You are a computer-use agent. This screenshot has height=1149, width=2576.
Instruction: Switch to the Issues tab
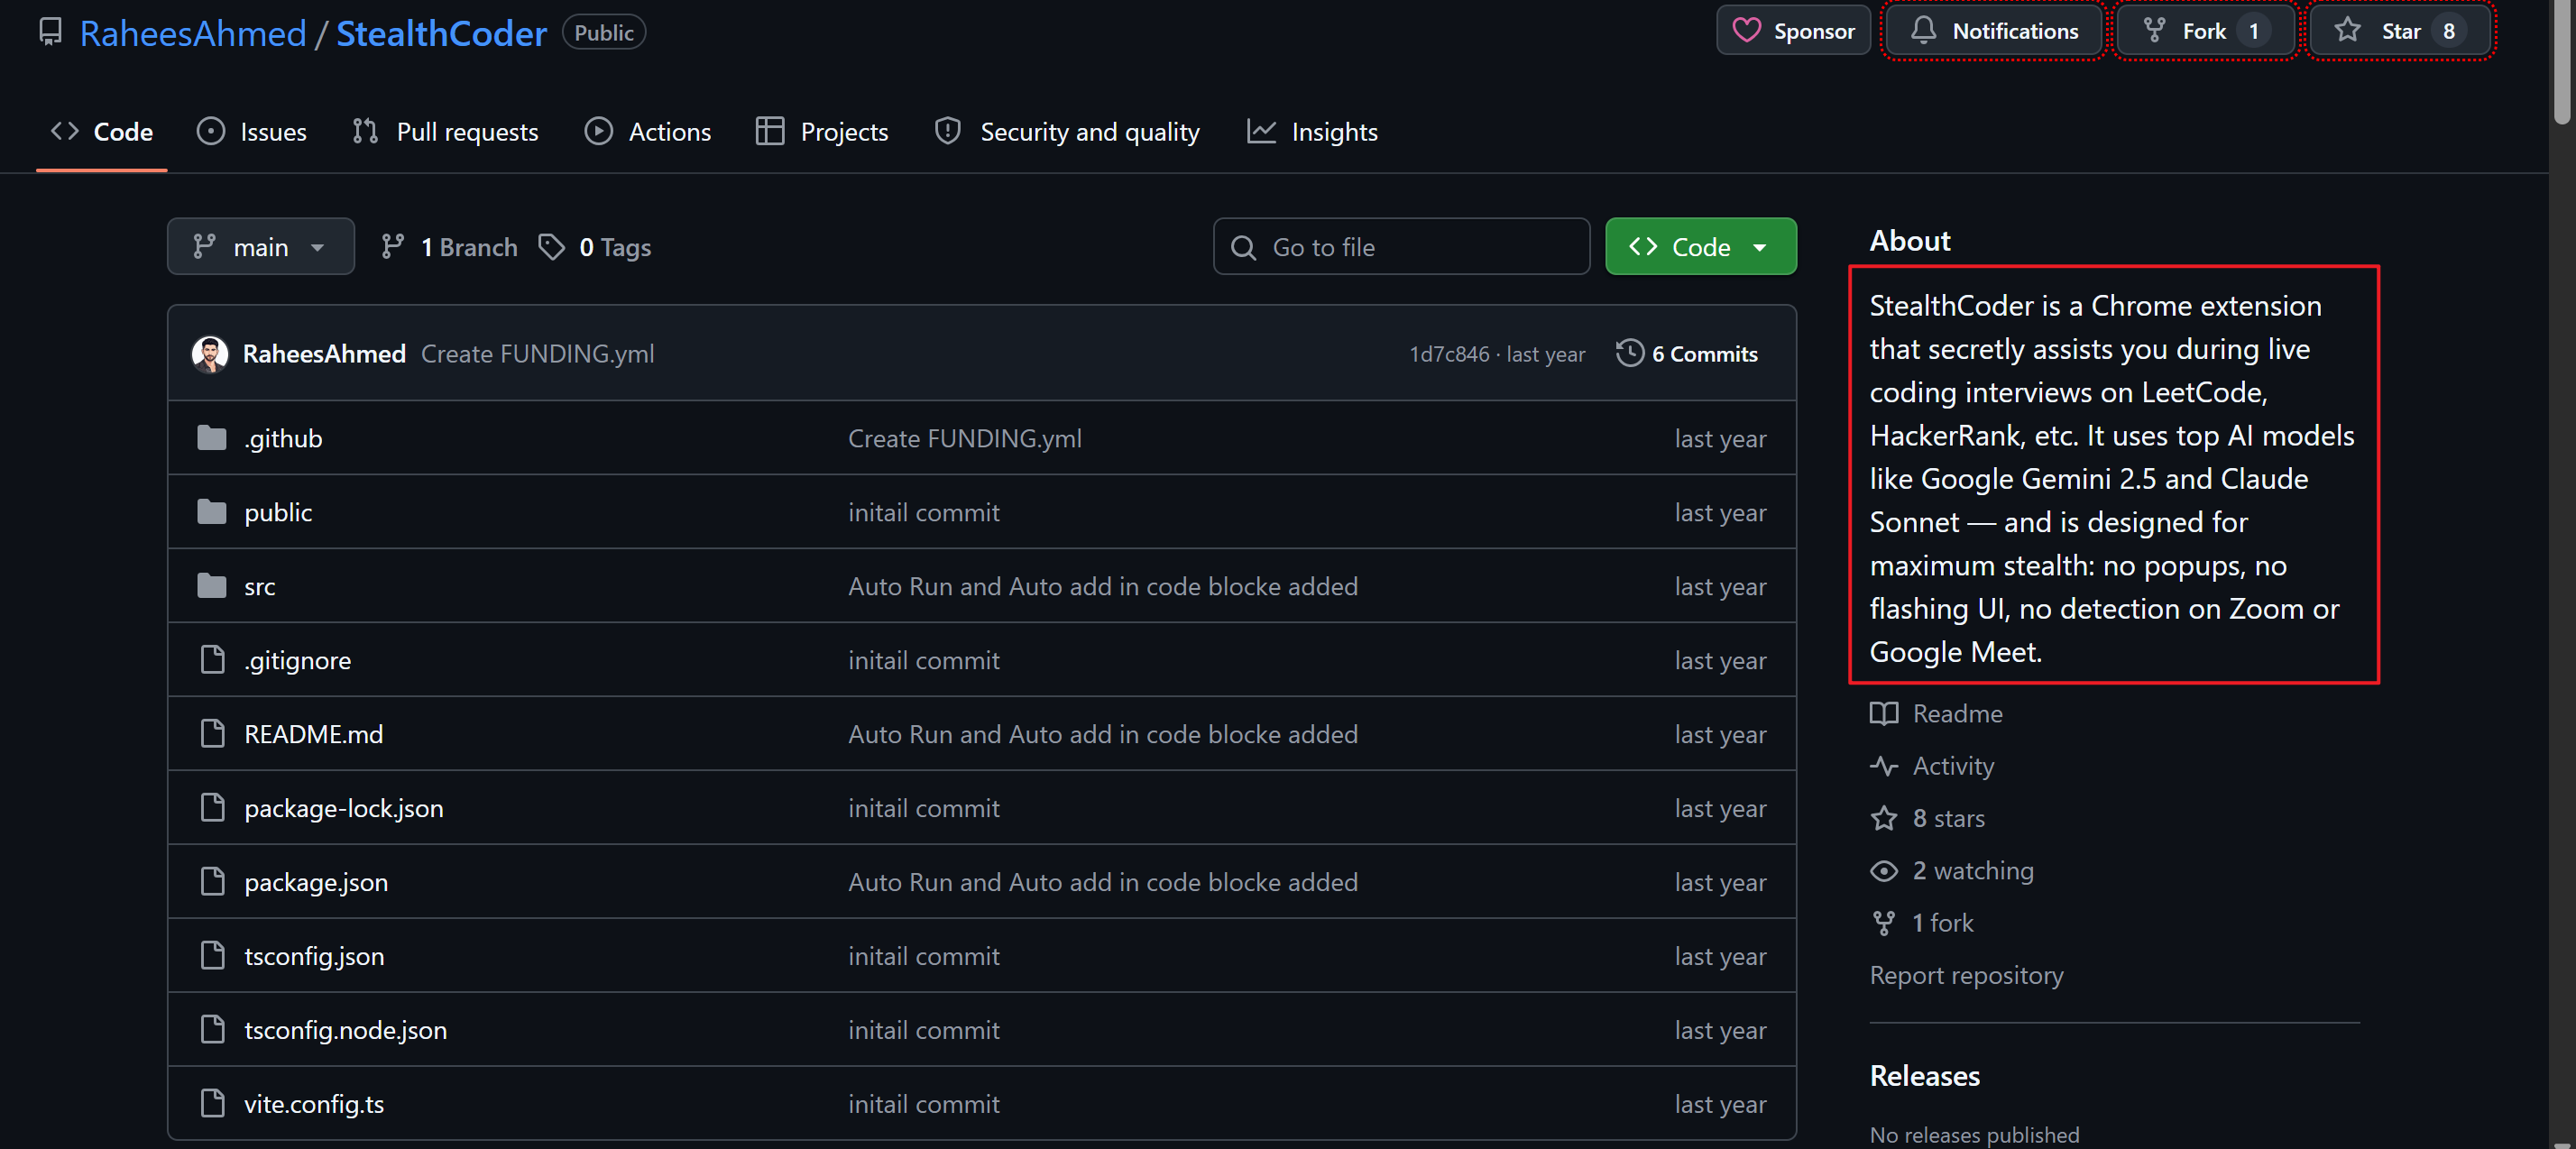[252, 132]
